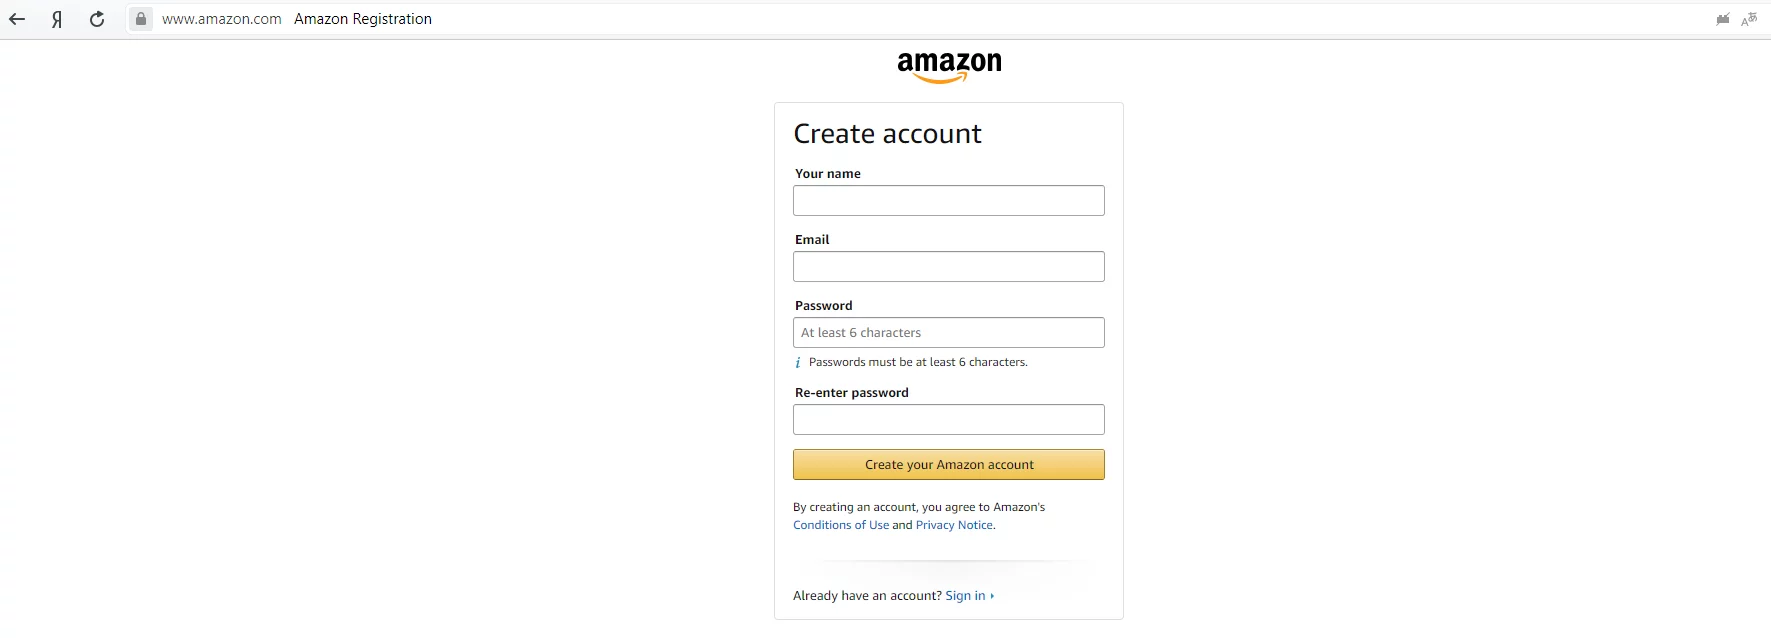The image size is (1771, 638).
Task: Click the info icon beside password requirements
Action: pos(796,362)
